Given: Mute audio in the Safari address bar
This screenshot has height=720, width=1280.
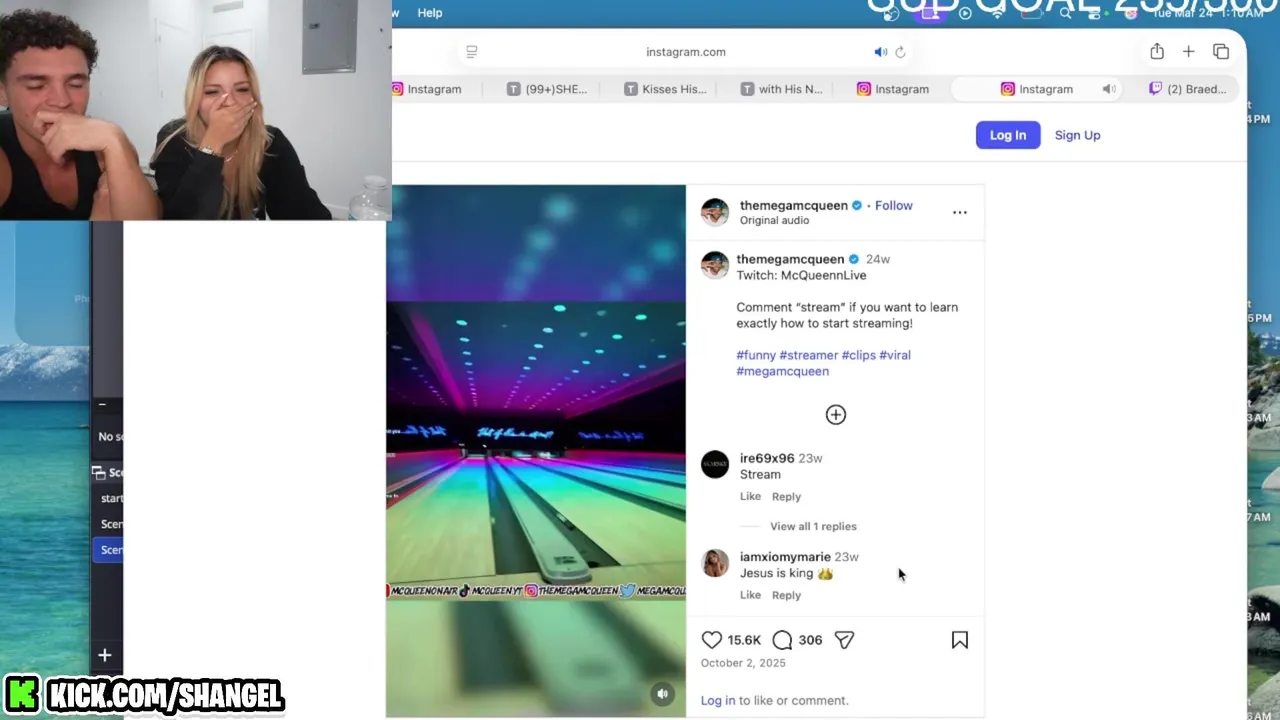Looking at the screenshot, I should click(880, 52).
